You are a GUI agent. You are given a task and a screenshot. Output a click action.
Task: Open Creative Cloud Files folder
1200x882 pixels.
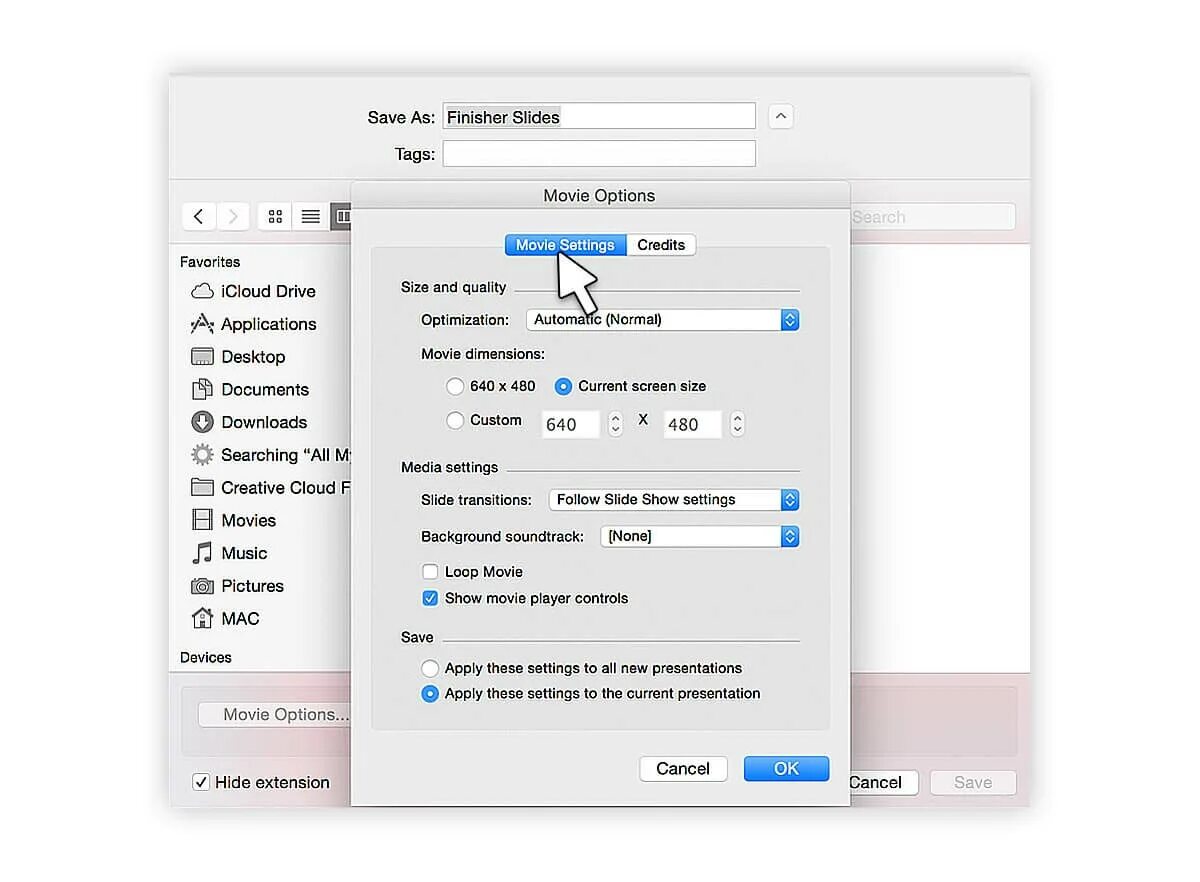[271, 488]
